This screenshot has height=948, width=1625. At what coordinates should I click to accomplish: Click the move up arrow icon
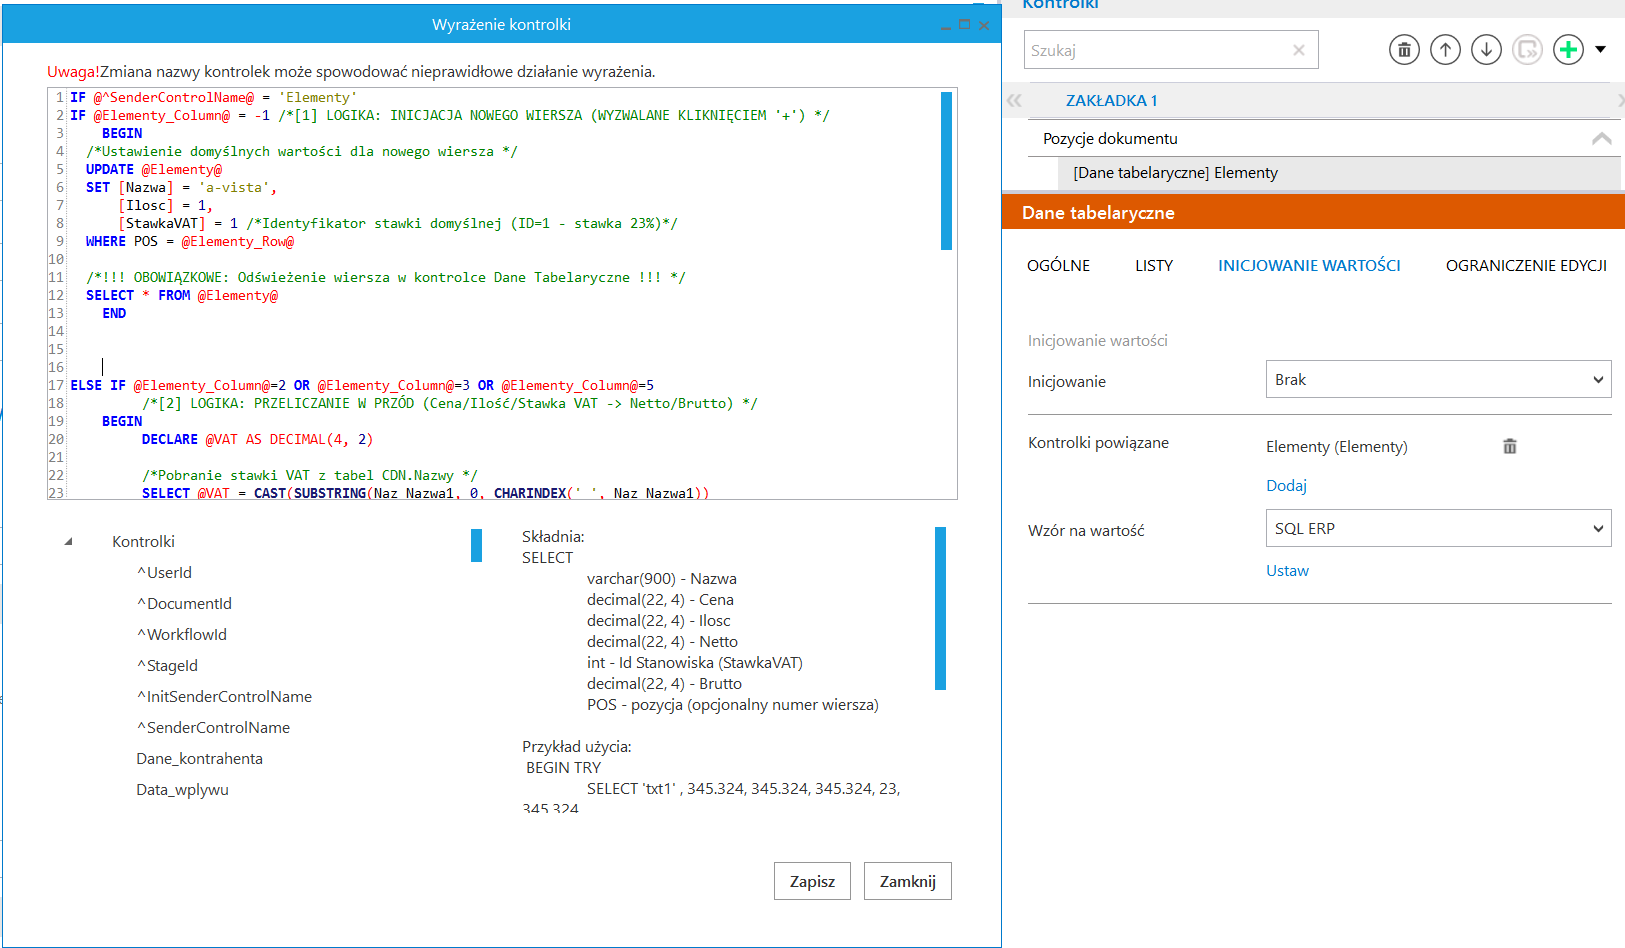click(x=1445, y=49)
